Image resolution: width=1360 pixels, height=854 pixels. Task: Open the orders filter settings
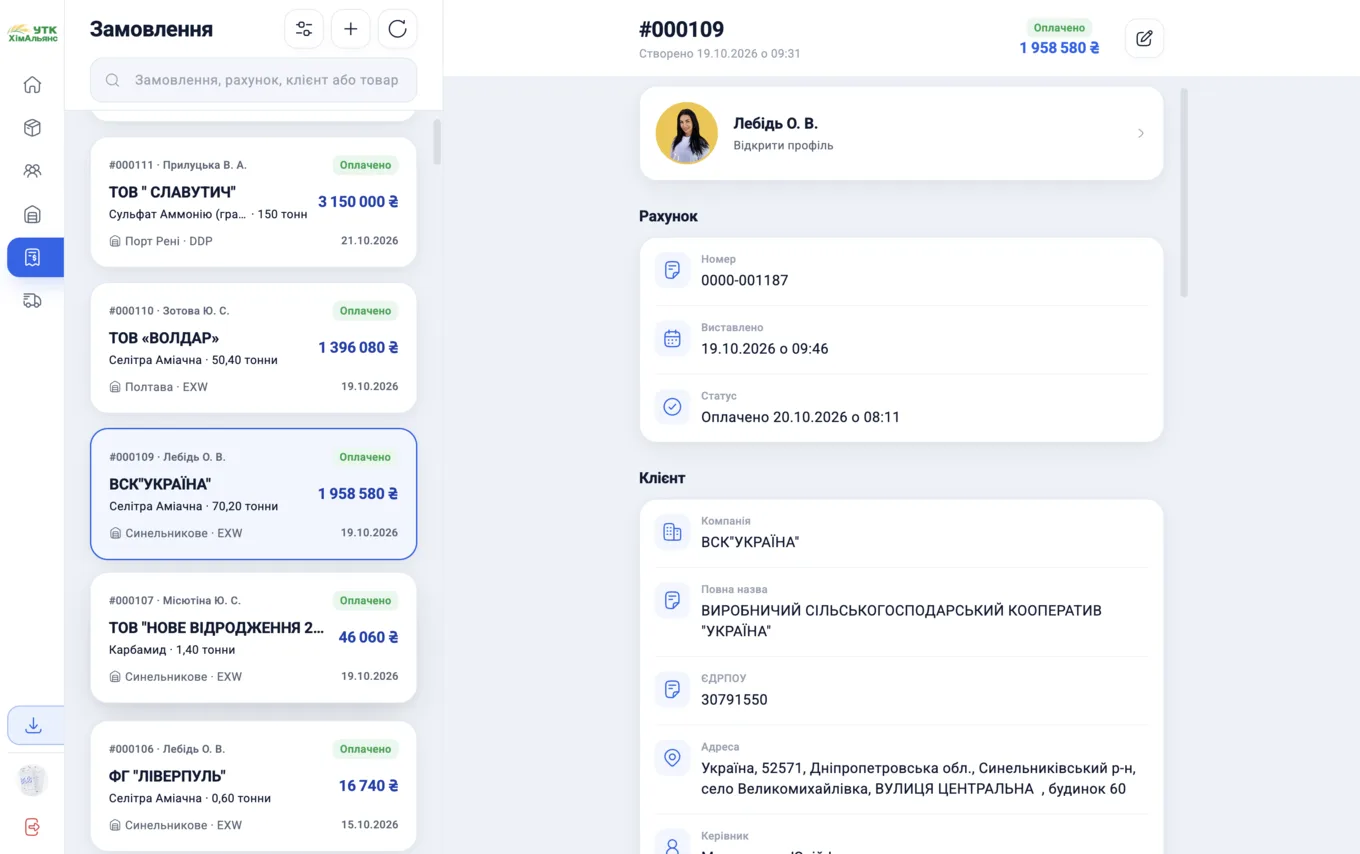pyautogui.click(x=304, y=29)
